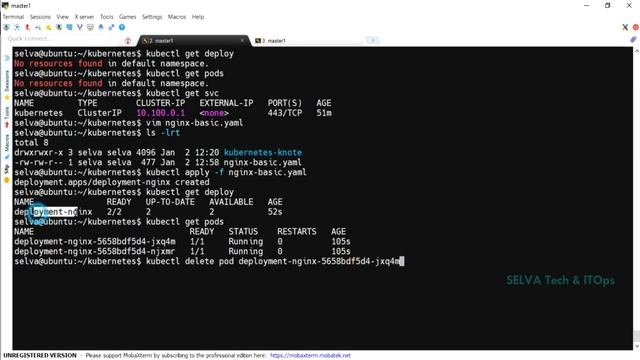Screen dimensions: 640x360
Task: Click the Quick connect input field
Action: 63,39
